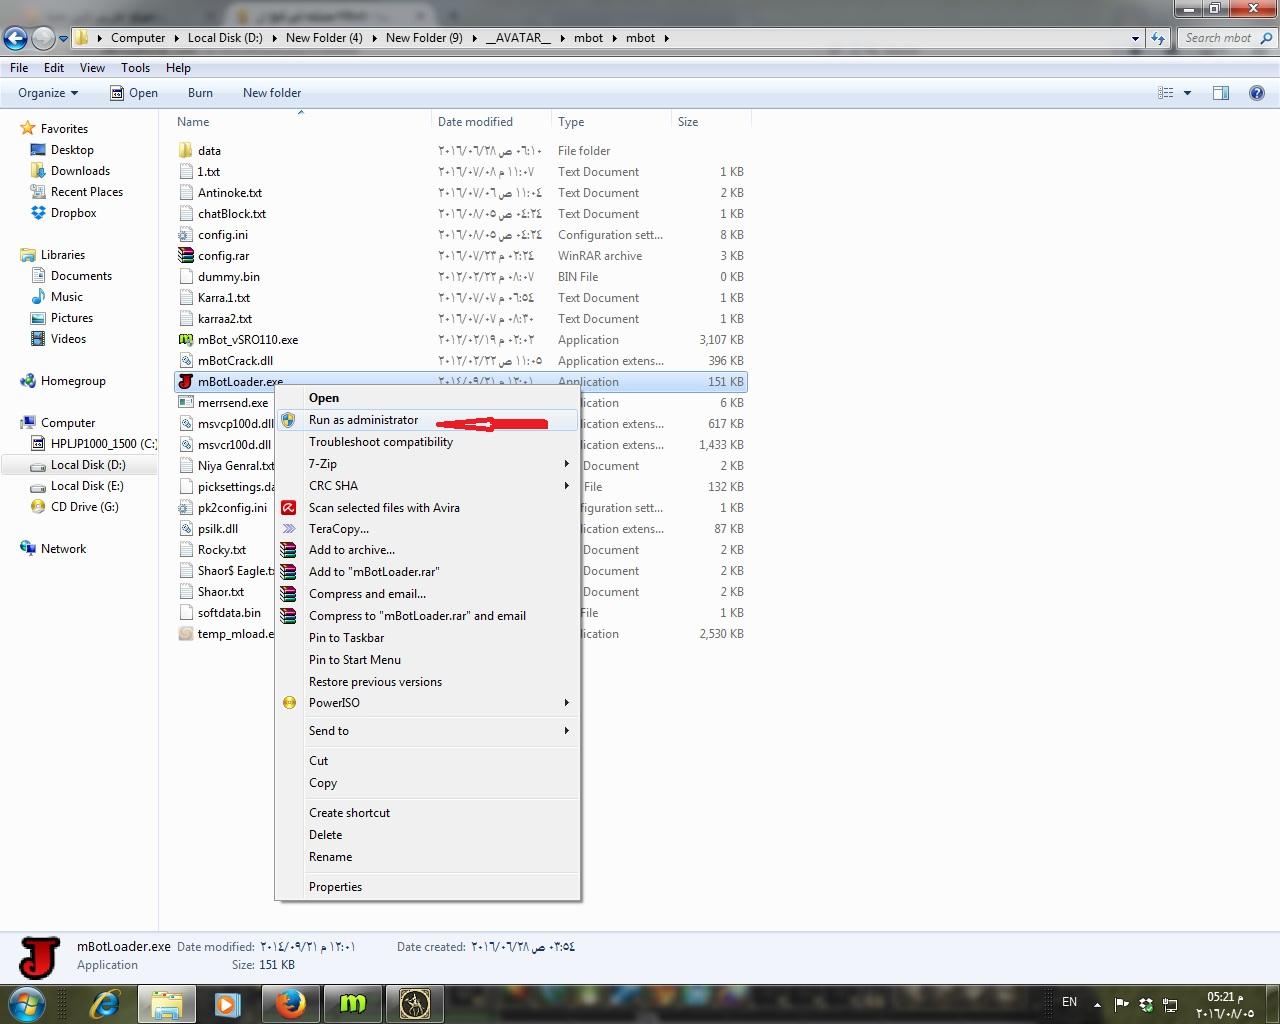The height and width of the screenshot is (1024, 1280).
Task: Click the Burn toolbar button
Action: 200,93
